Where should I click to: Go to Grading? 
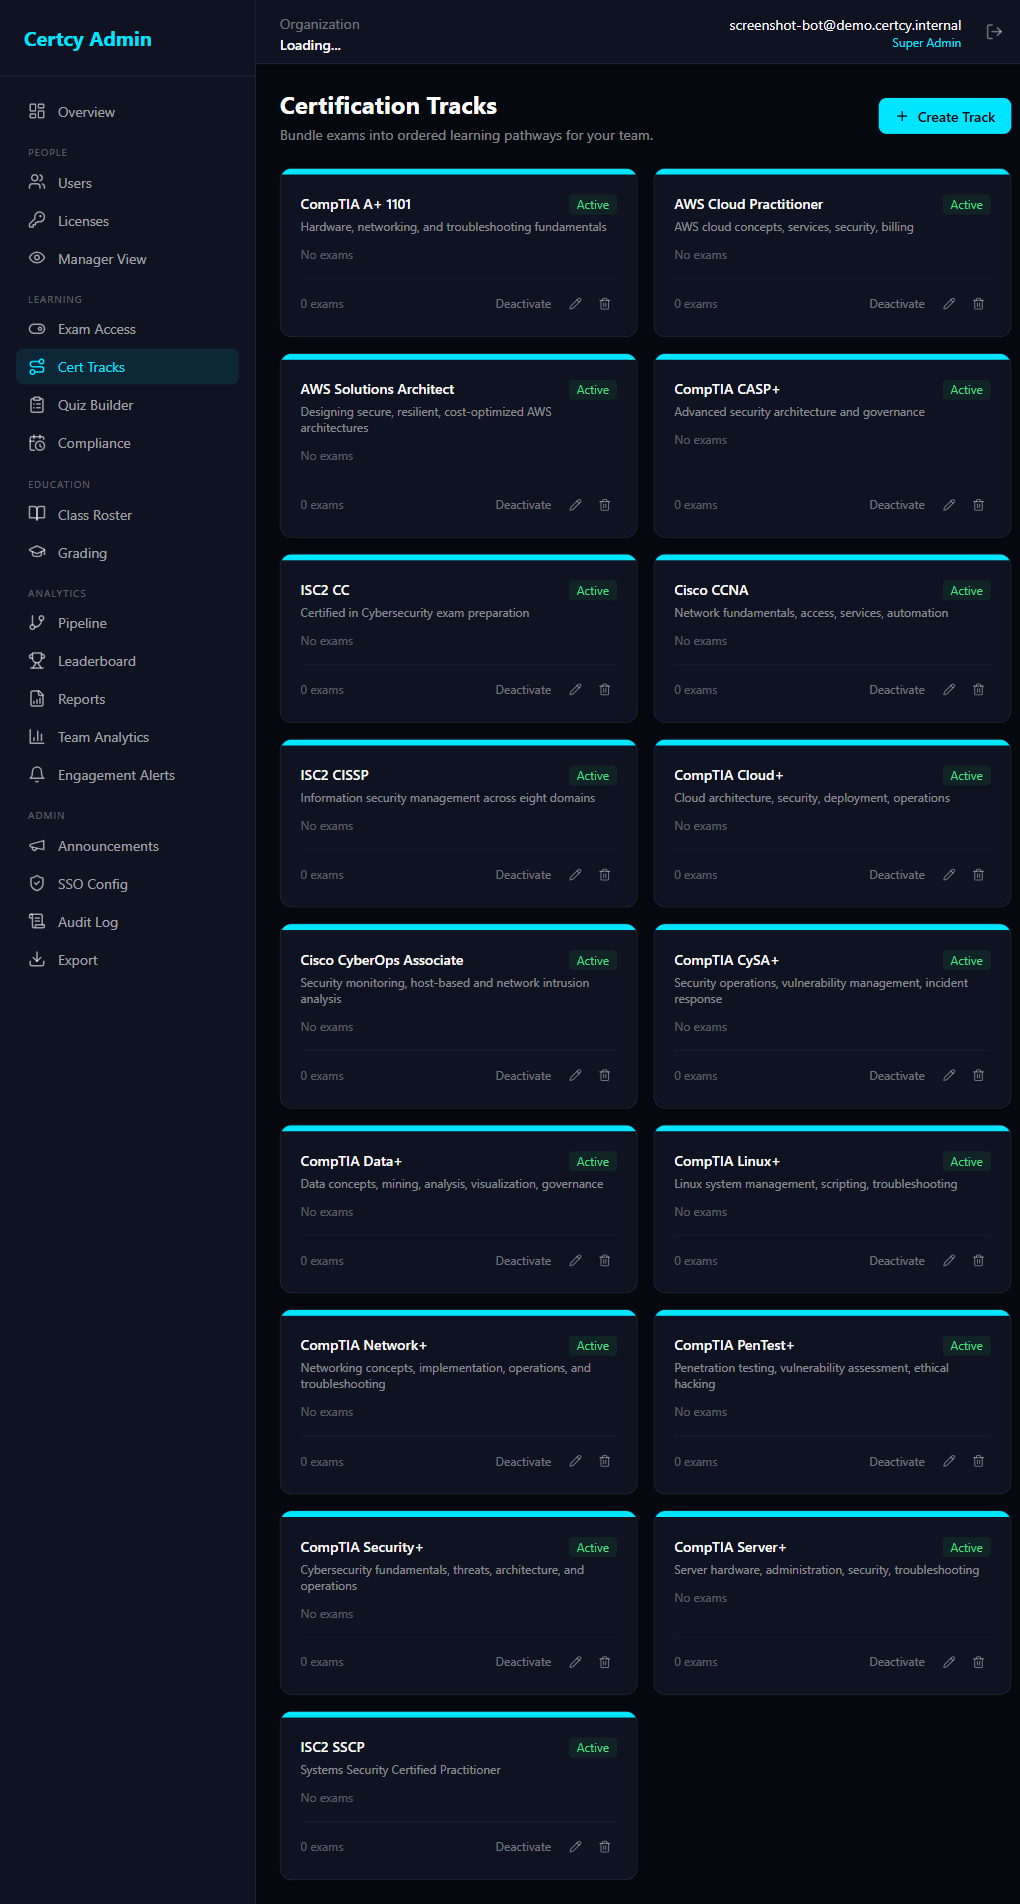[128, 553]
